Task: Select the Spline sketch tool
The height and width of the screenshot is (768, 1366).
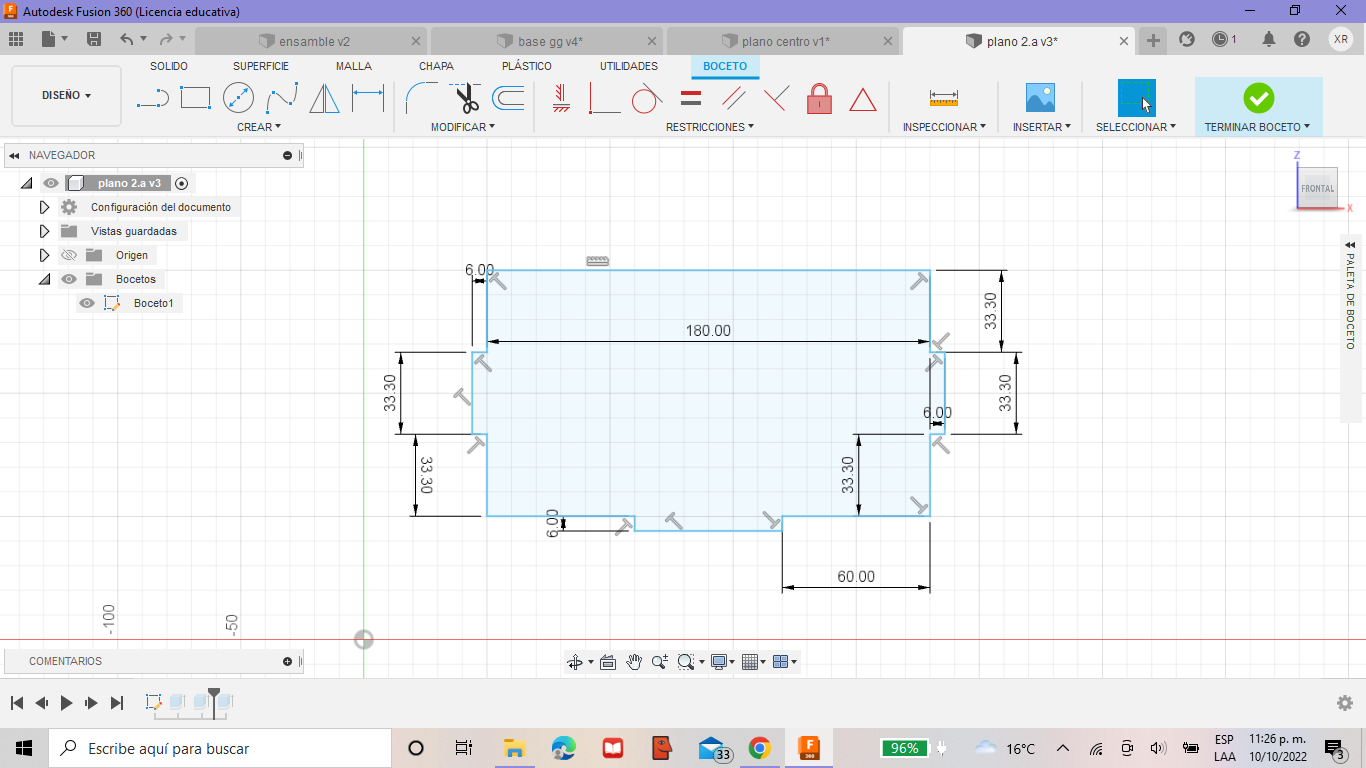Action: pyautogui.click(x=282, y=99)
